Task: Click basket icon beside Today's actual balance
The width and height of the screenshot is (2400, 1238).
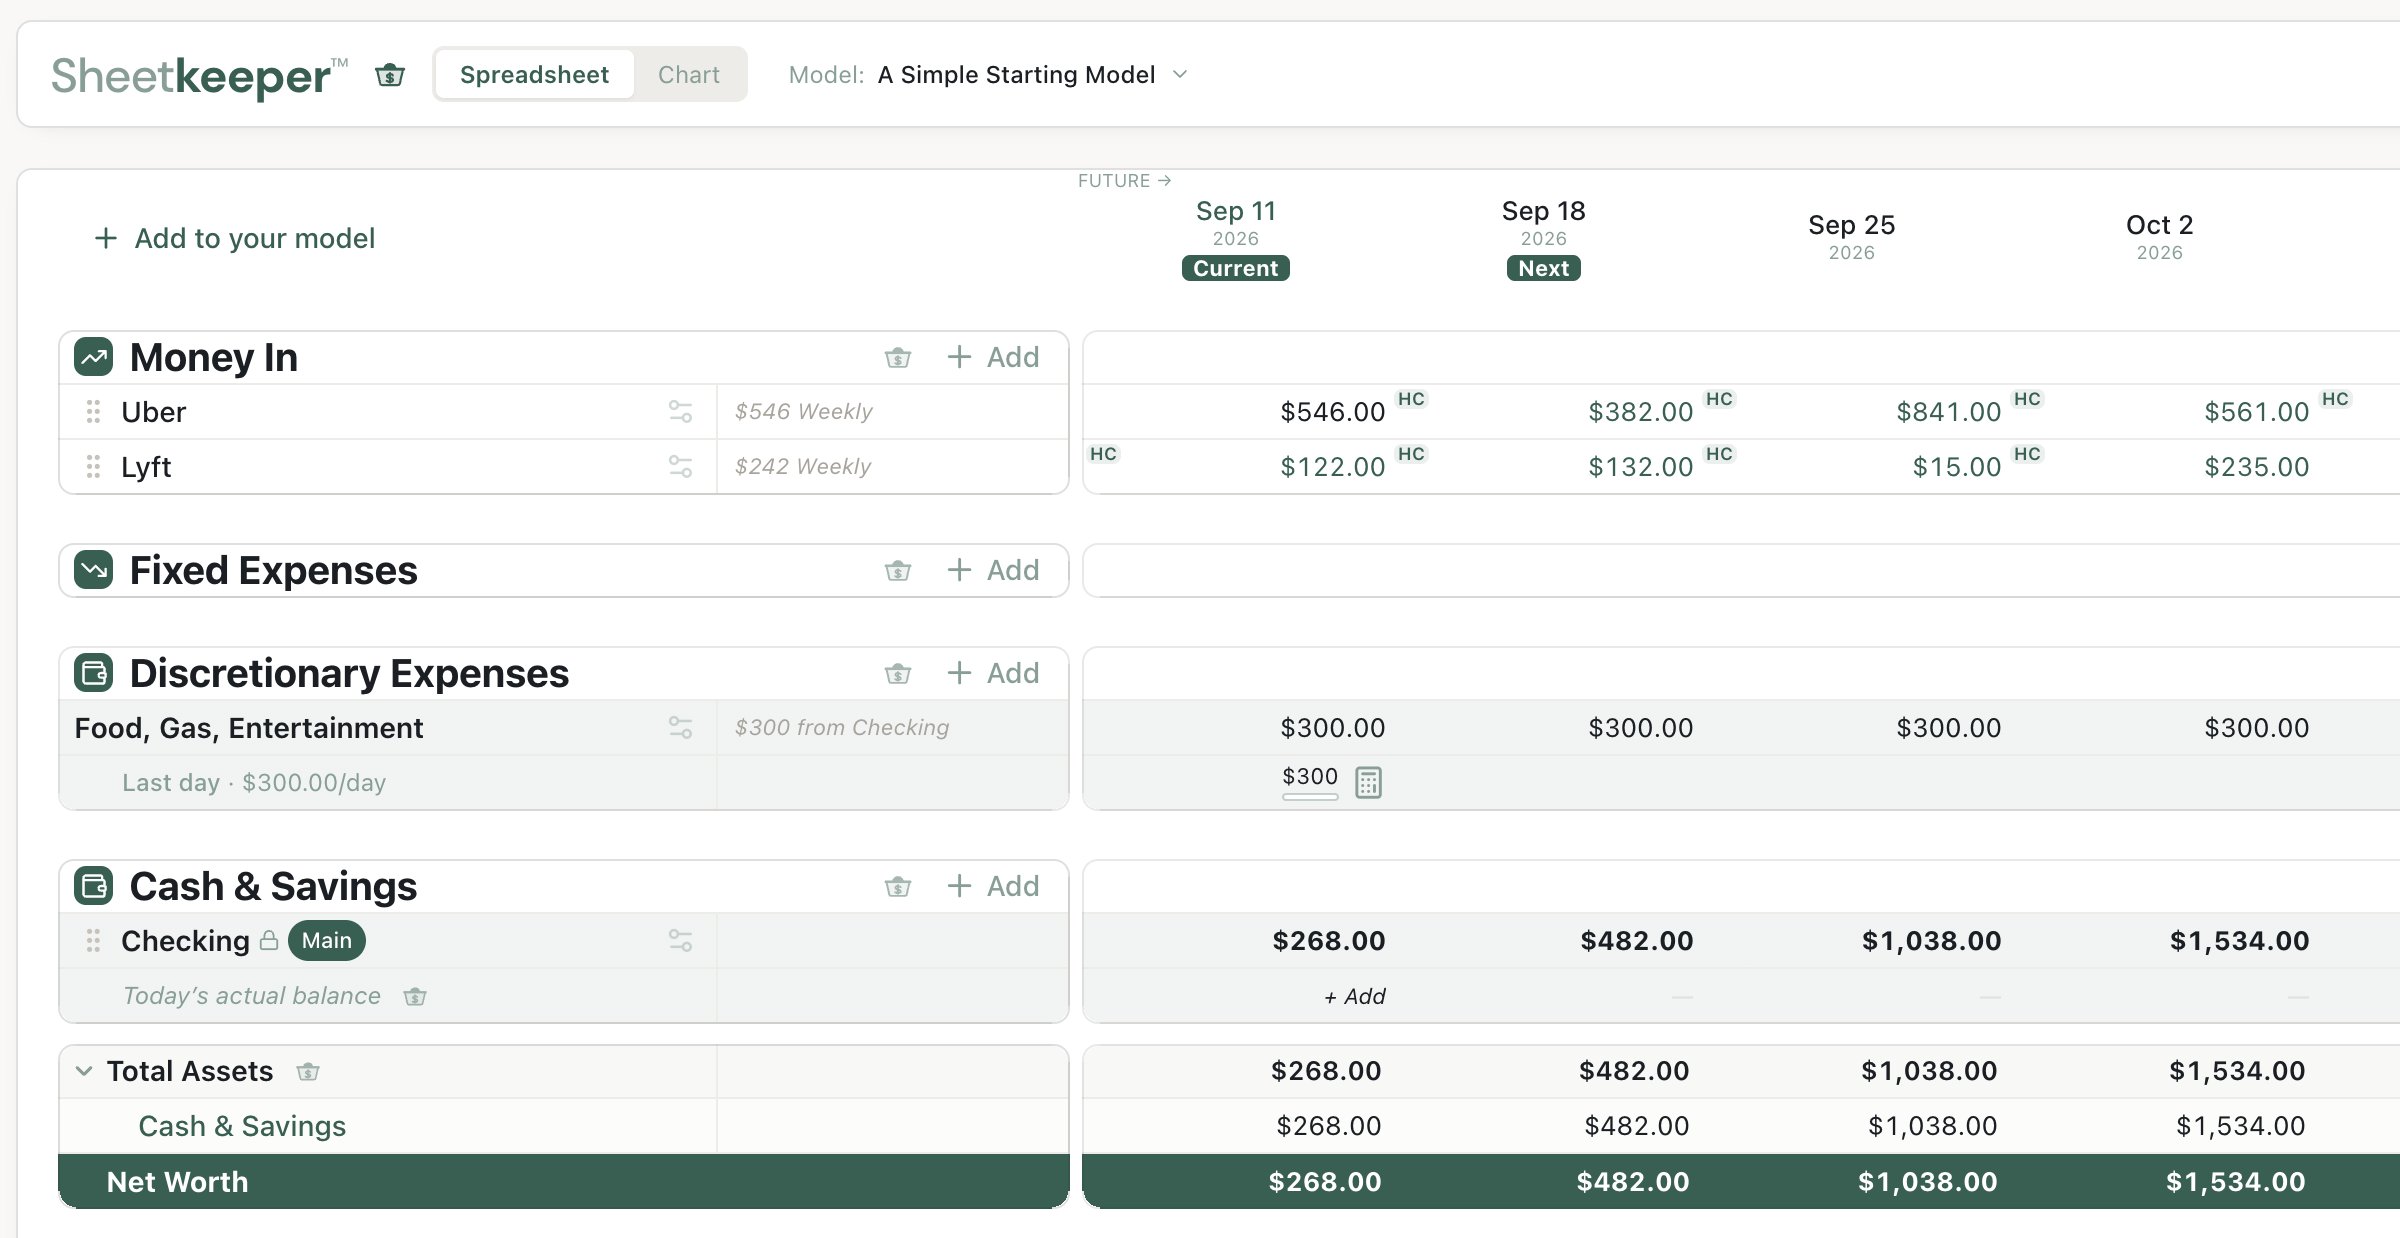Action: 415,996
